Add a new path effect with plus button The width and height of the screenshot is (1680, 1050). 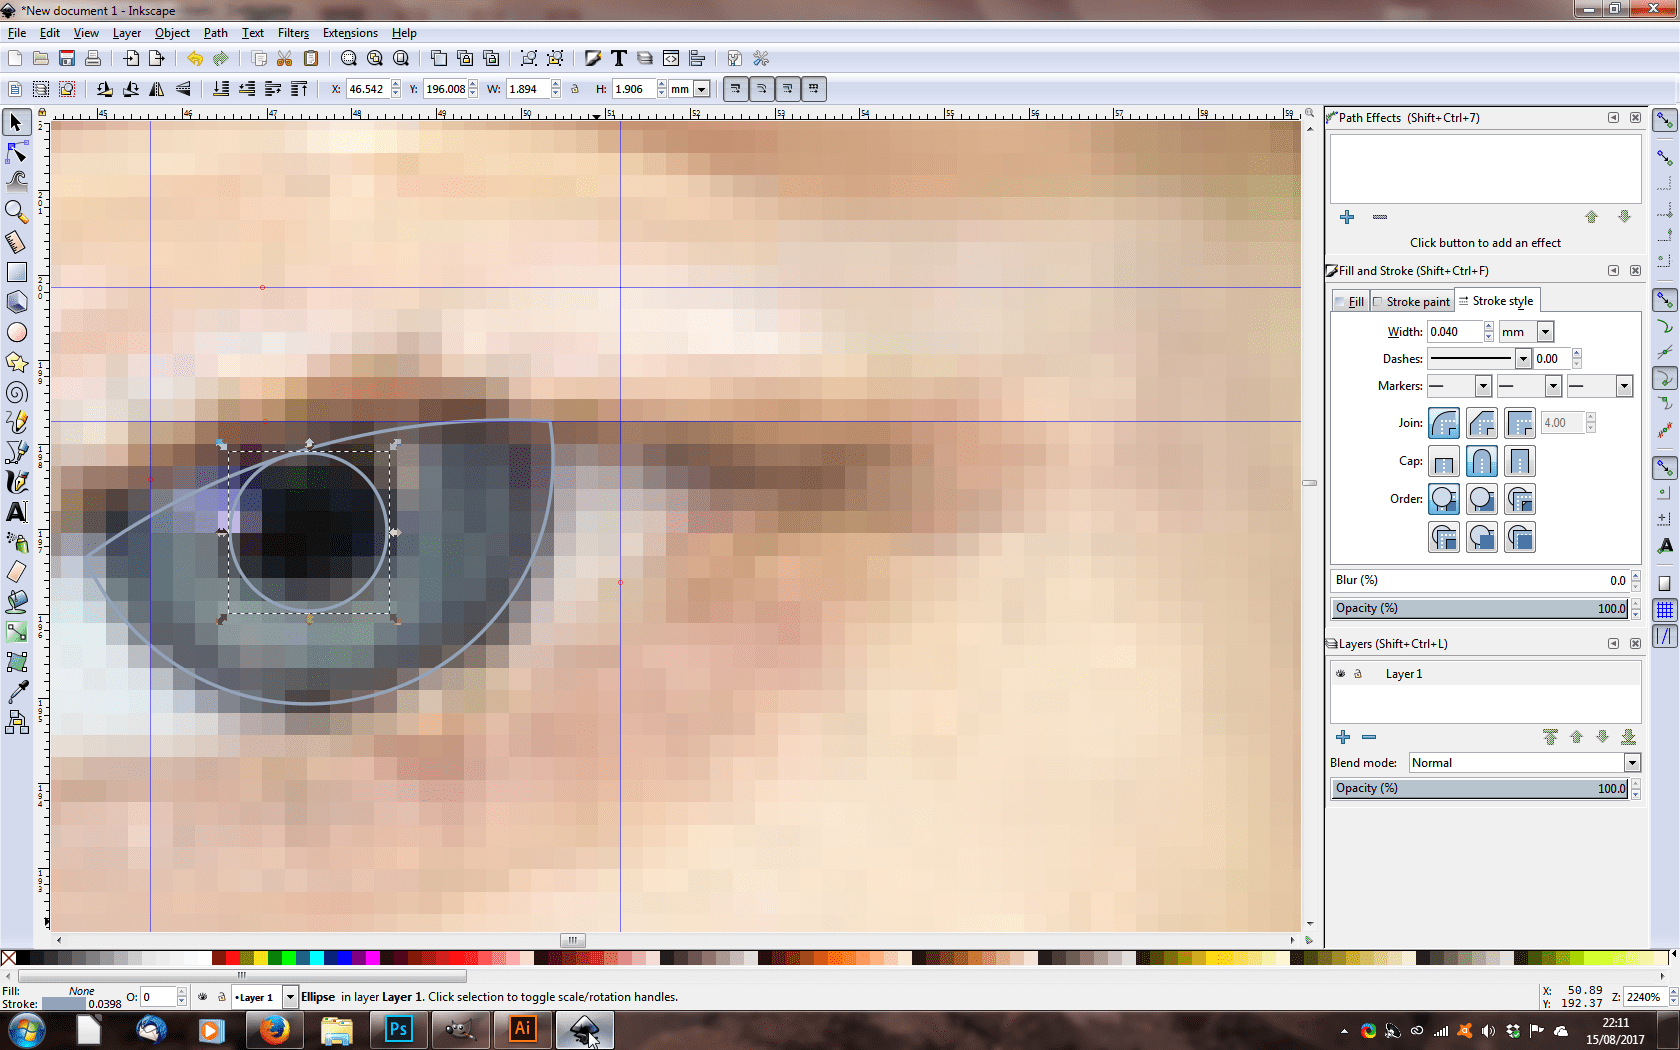click(1347, 217)
